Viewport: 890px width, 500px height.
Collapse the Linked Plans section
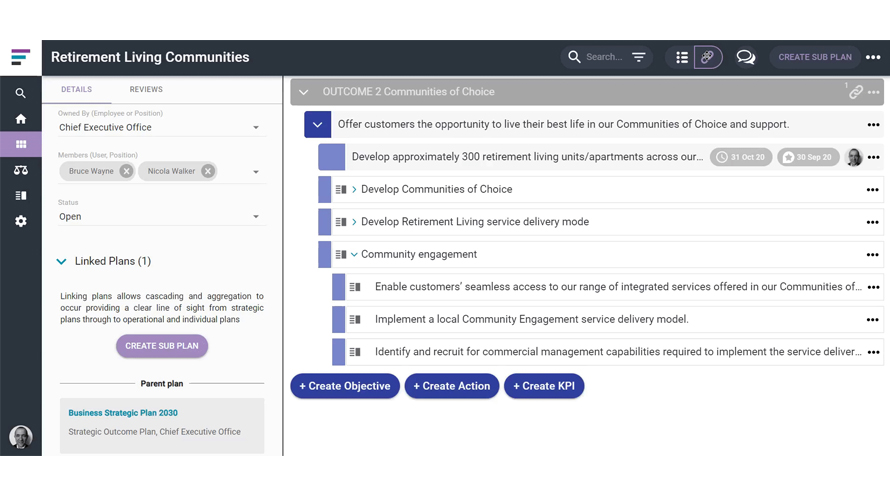62,261
